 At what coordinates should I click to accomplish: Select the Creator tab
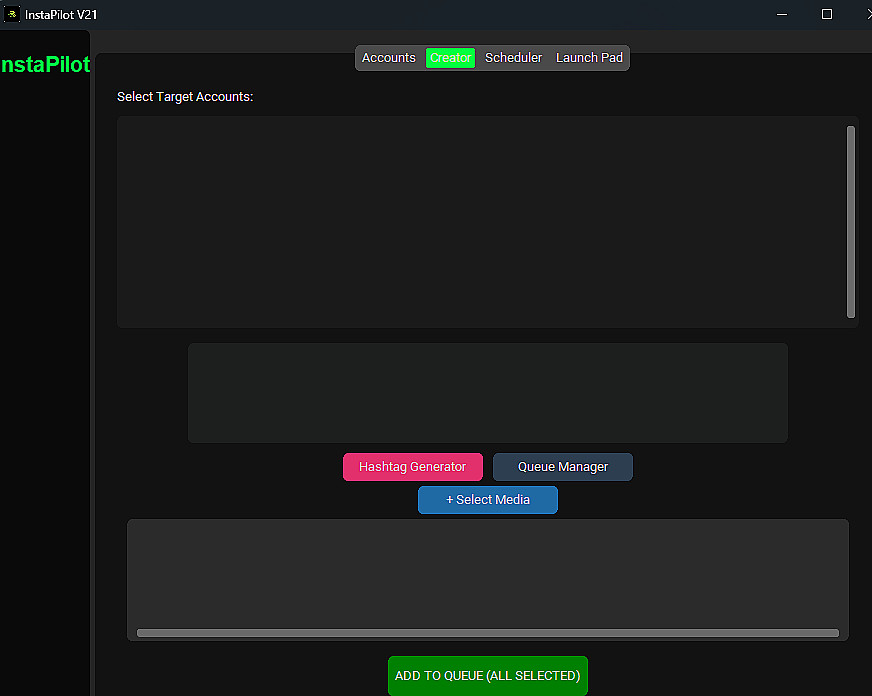[x=450, y=58]
